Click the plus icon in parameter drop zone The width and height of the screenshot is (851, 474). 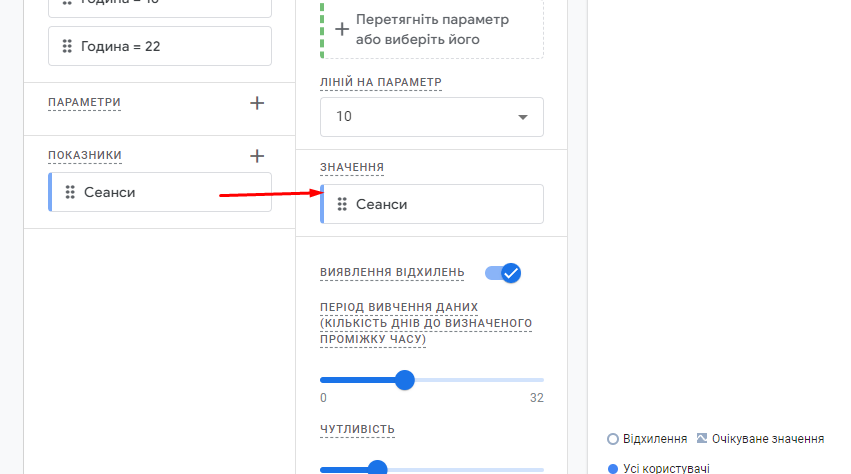(342, 30)
